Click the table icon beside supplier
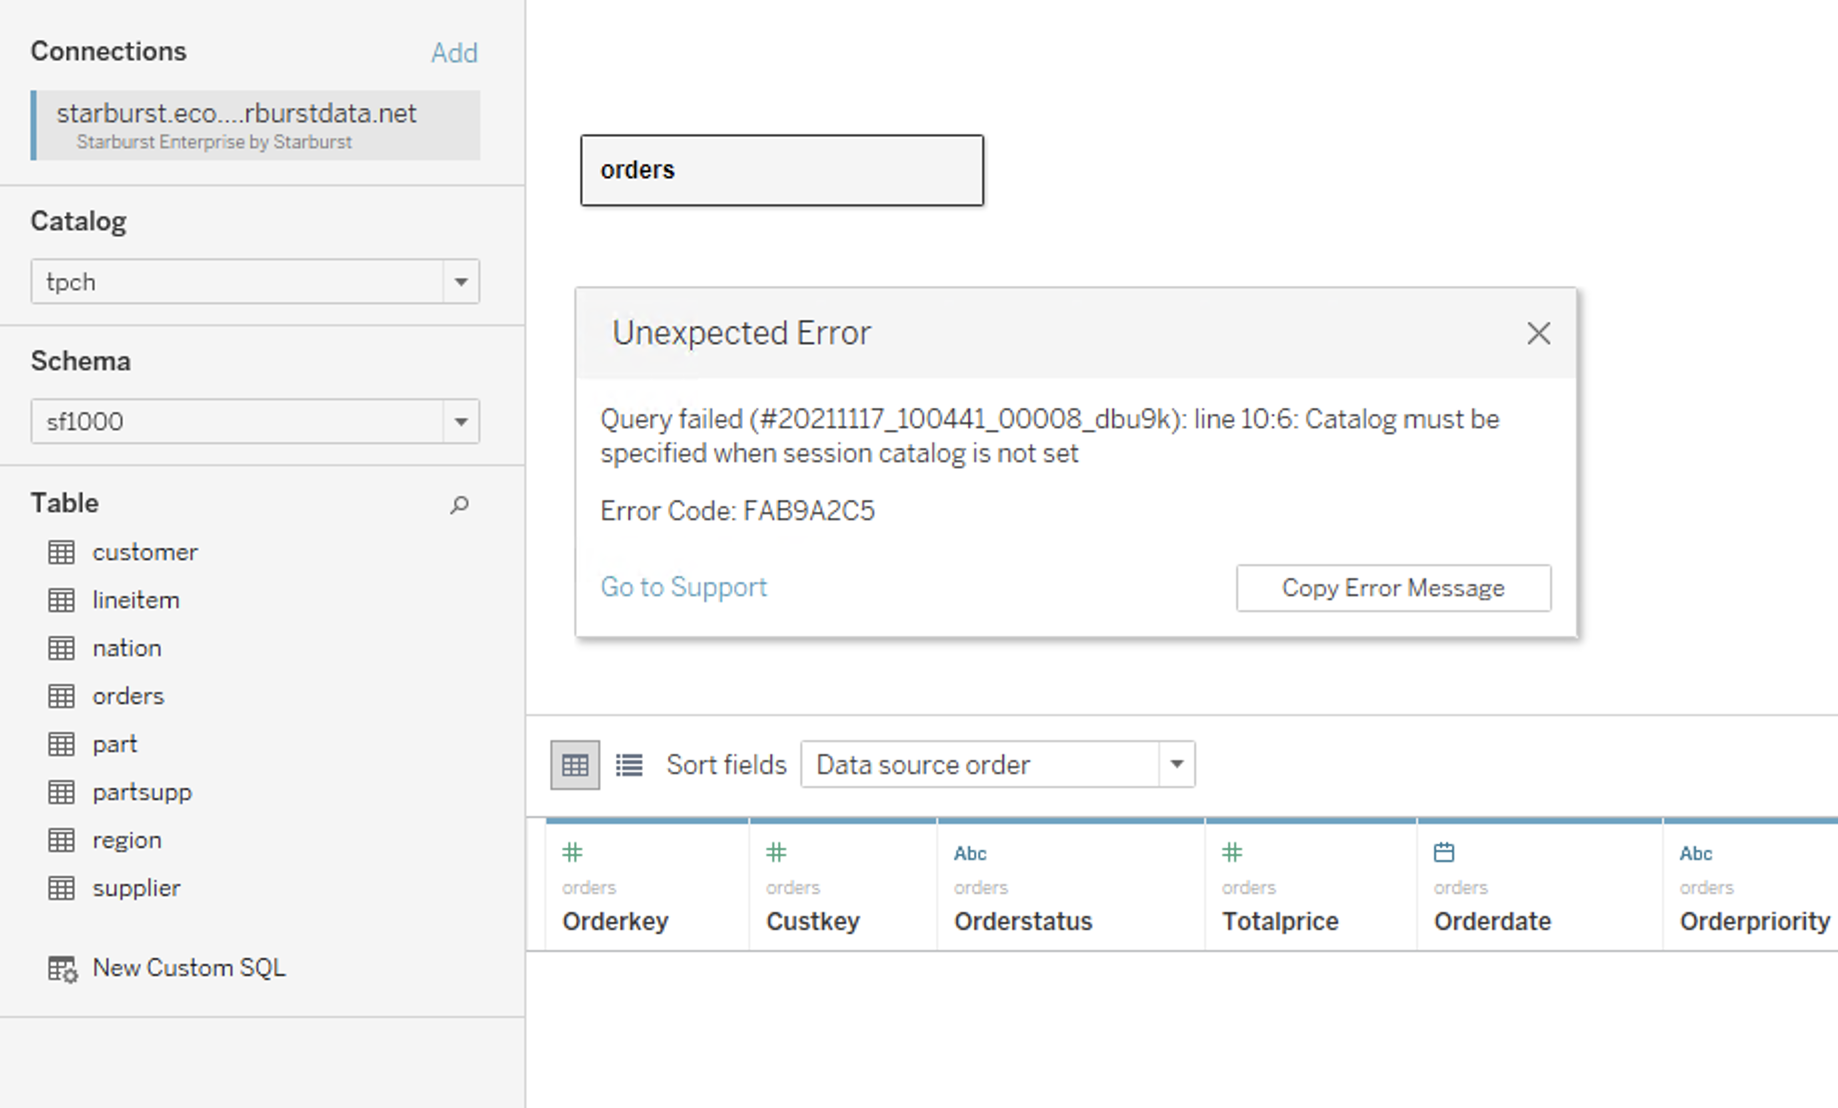Viewport: 1838px width, 1108px height. coord(62,887)
